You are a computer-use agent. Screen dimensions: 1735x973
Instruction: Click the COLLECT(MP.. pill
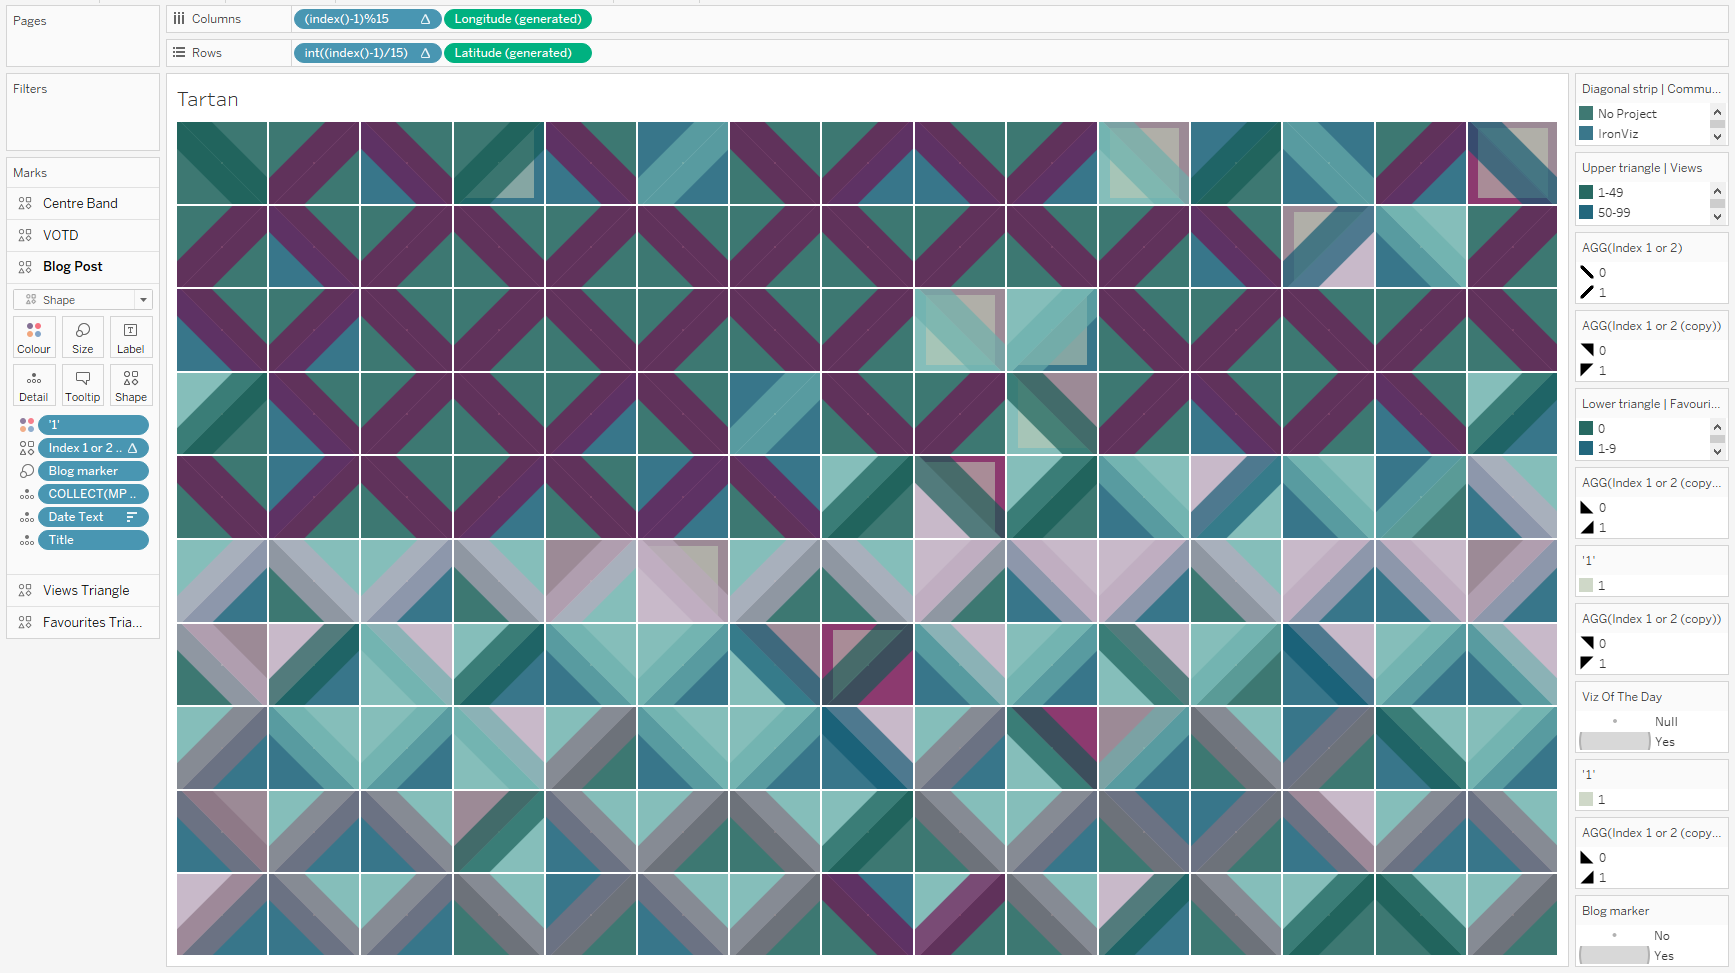pyautogui.click(x=94, y=494)
